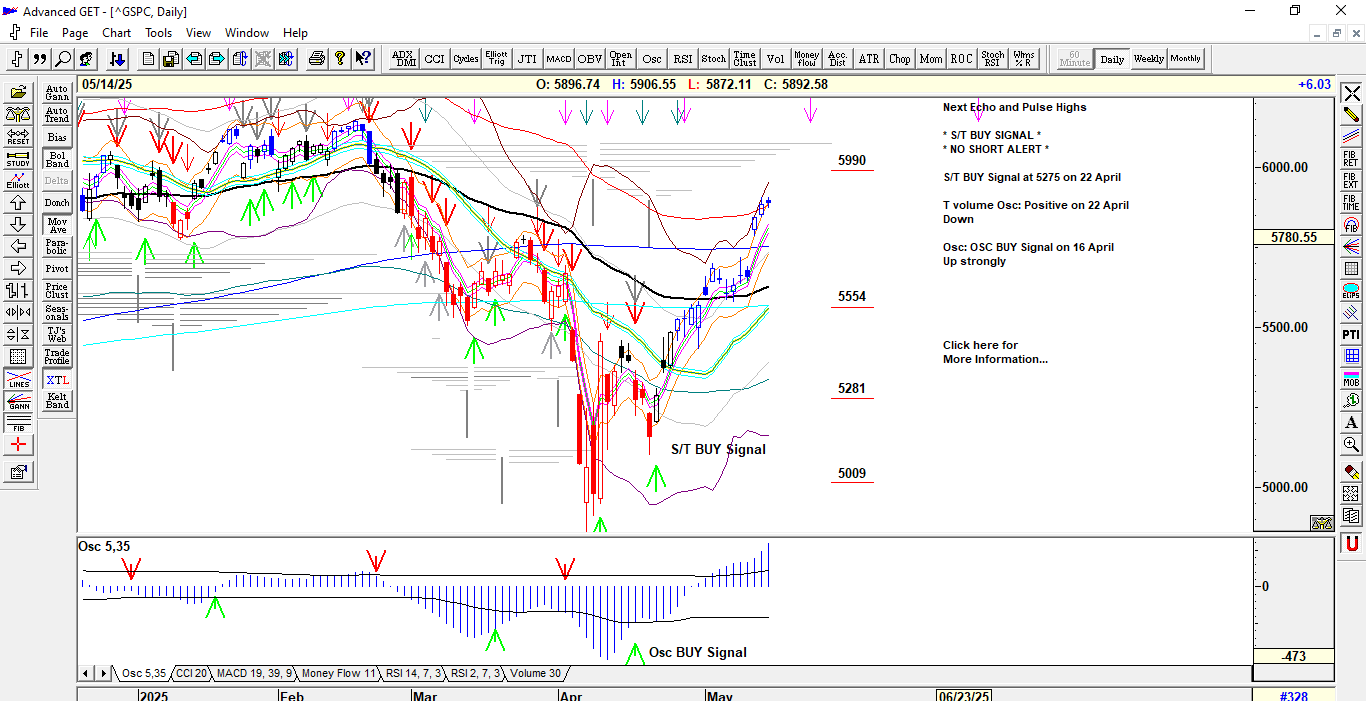Click the Elliott wave tool icon
The width and height of the screenshot is (1366, 701).
click(x=18, y=181)
